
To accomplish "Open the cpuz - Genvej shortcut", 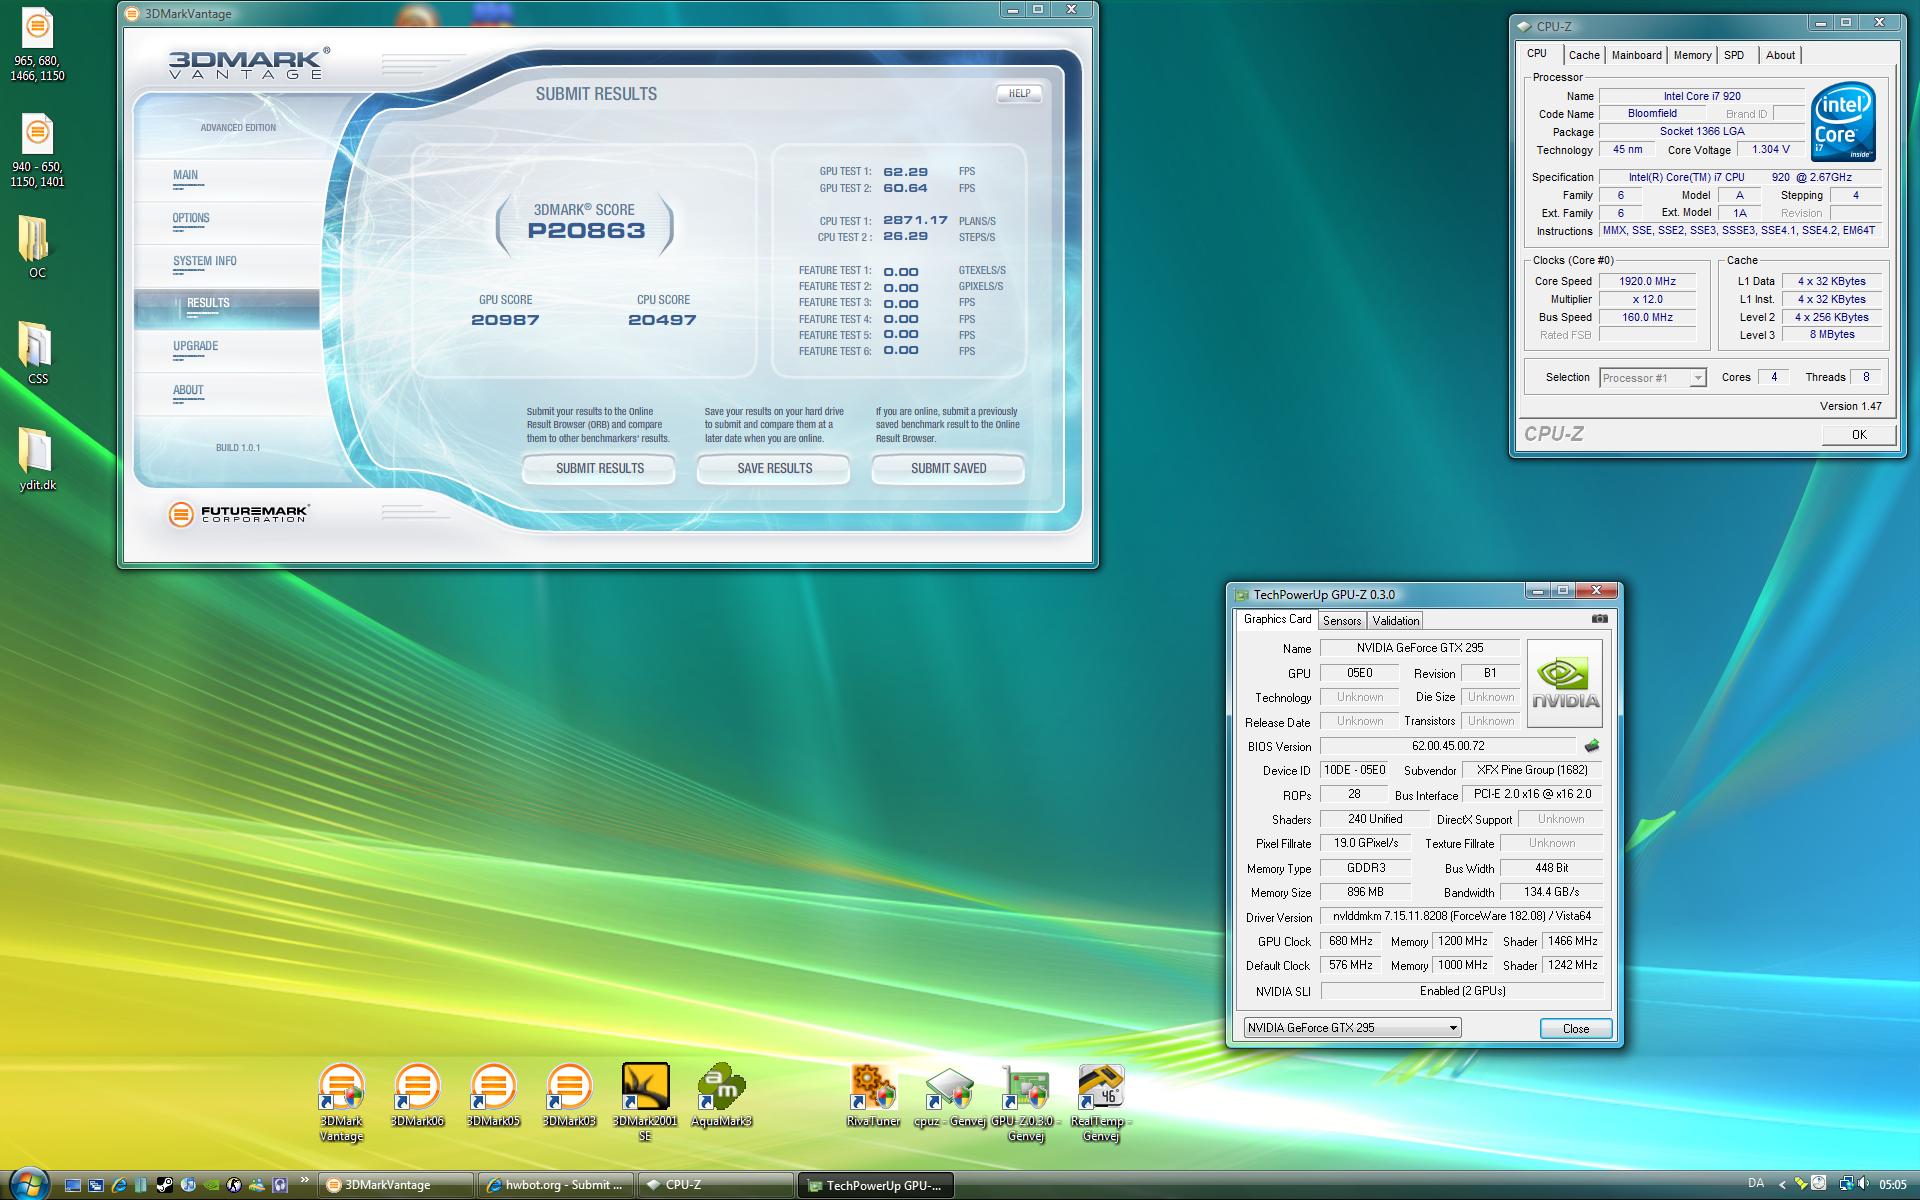I will coord(949,1096).
